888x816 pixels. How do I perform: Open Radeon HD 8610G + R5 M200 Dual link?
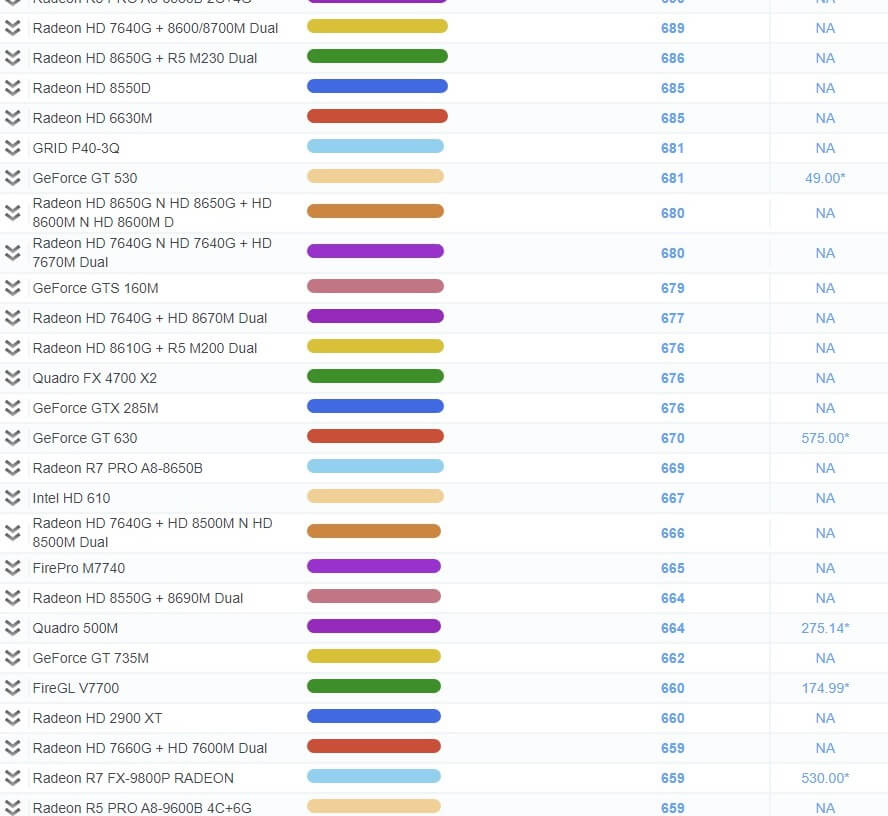145,348
